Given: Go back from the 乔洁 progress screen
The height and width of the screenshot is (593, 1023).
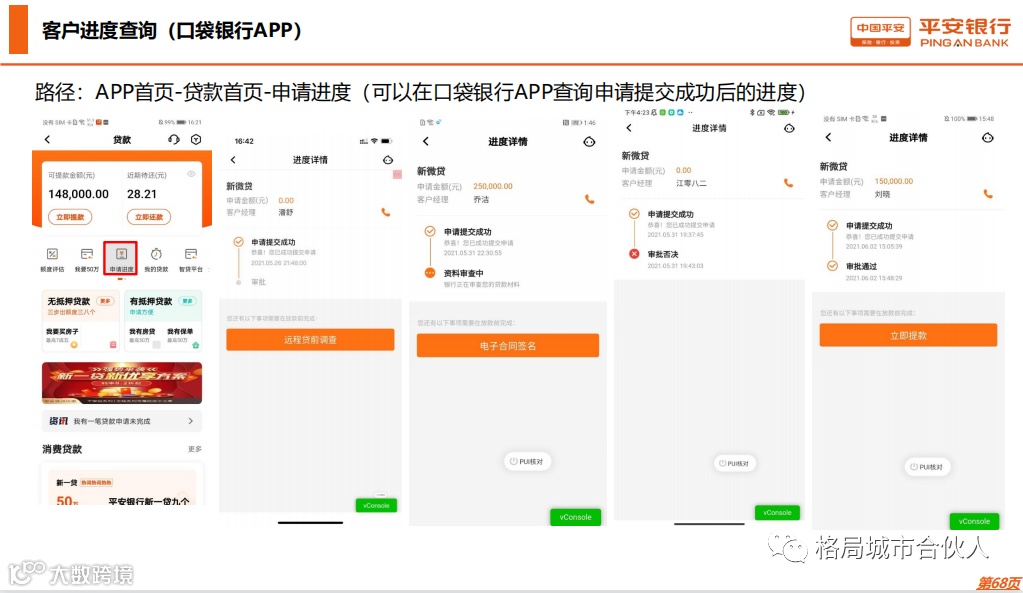Looking at the screenshot, I should coord(425,142).
